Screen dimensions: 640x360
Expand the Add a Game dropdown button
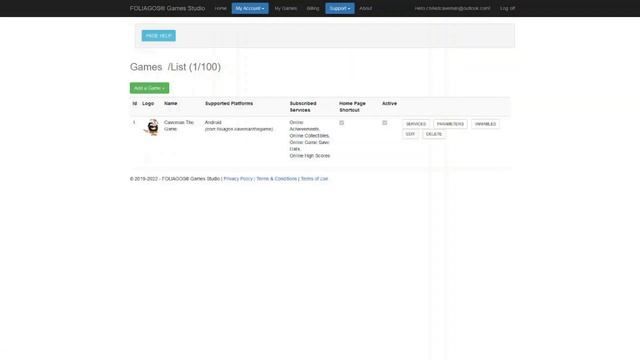[149, 88]
